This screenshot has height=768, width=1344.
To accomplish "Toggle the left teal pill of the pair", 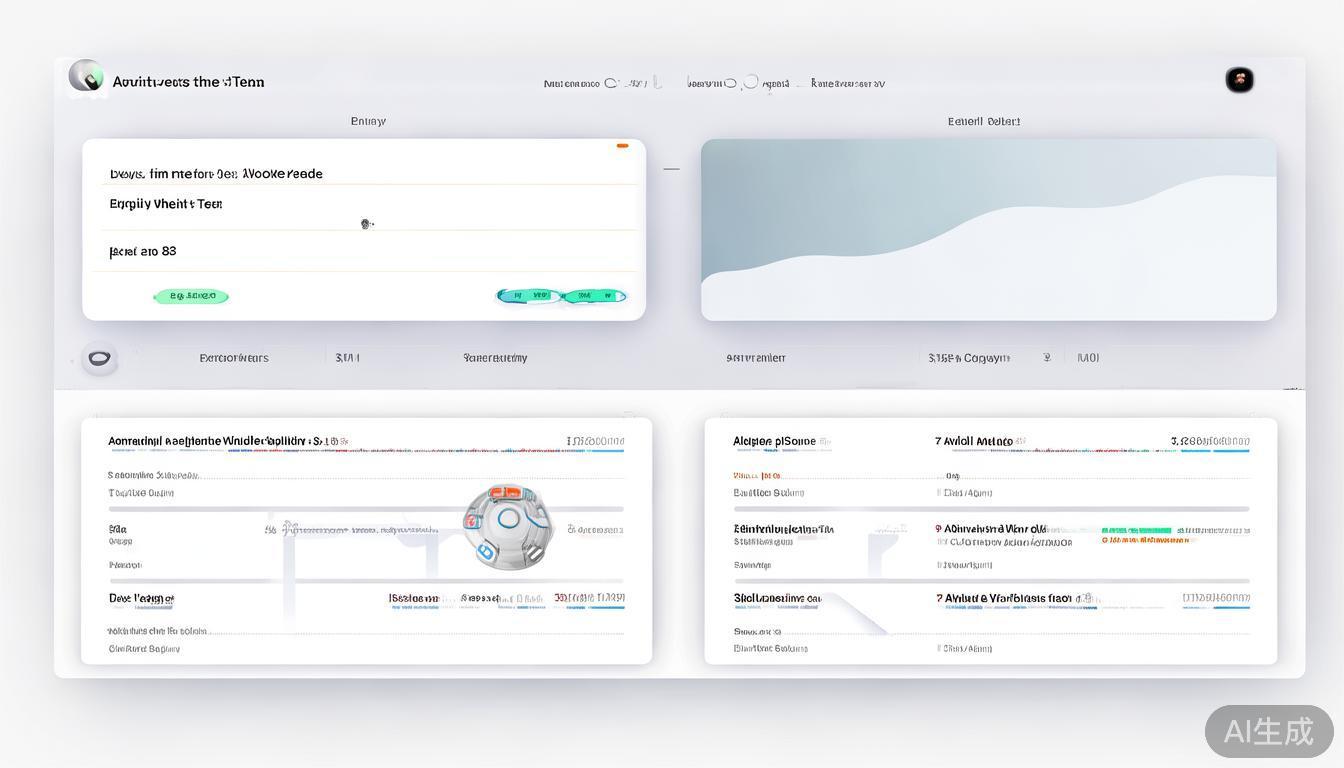I will click(x=529, y=296).
